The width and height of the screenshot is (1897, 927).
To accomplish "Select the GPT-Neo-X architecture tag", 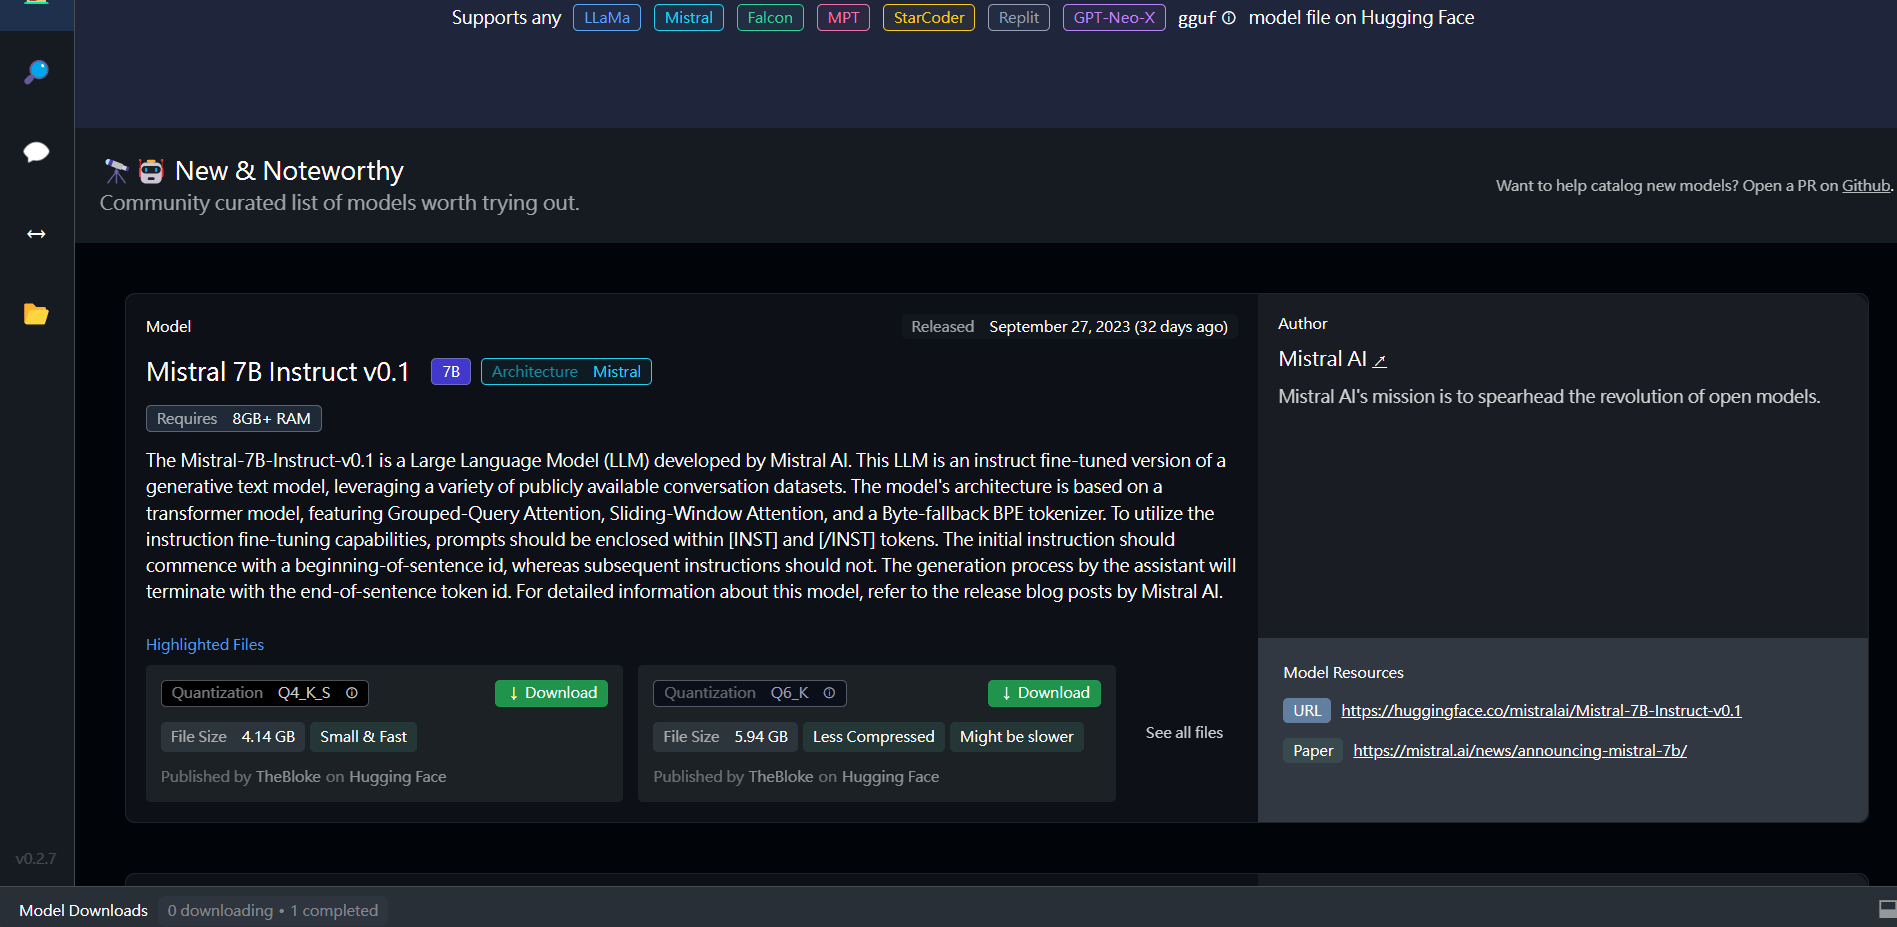I will [x=1114, y=18].
